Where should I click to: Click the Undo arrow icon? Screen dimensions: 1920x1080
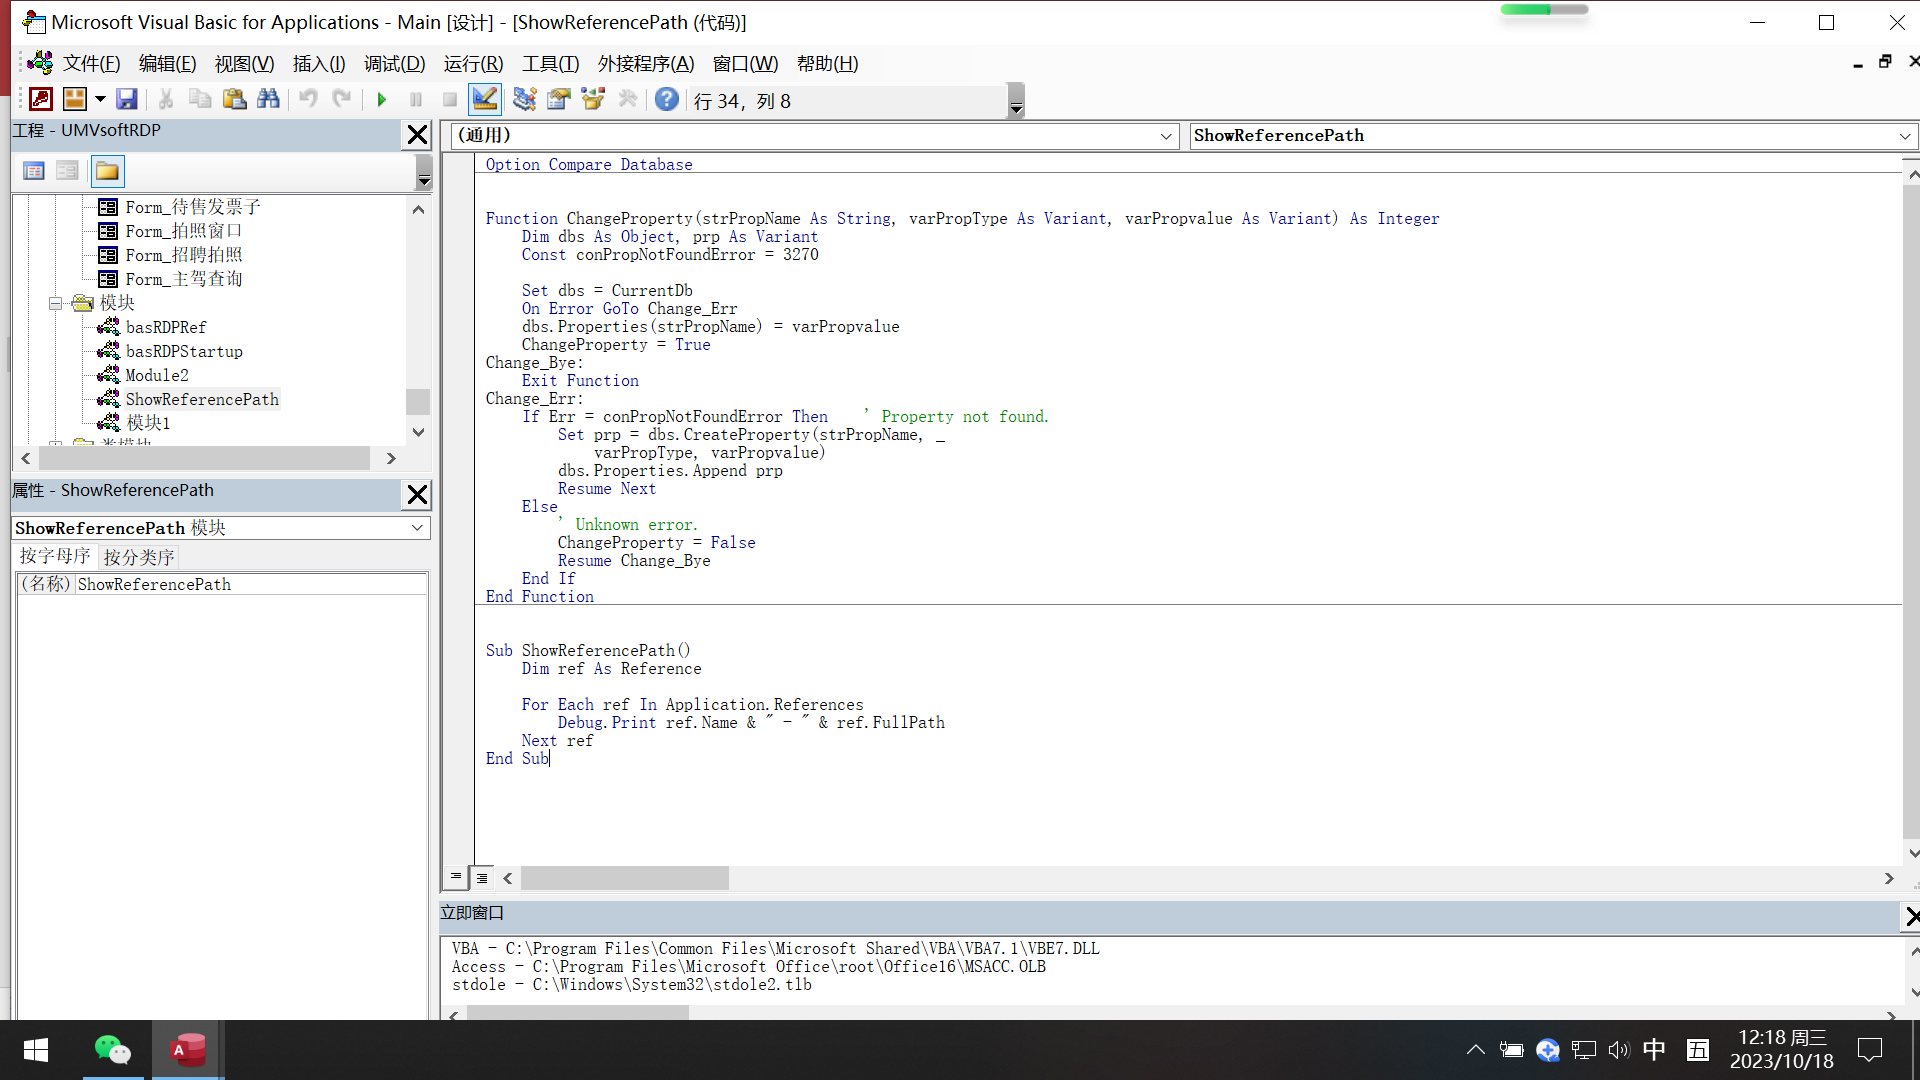(x=308, y=99)
